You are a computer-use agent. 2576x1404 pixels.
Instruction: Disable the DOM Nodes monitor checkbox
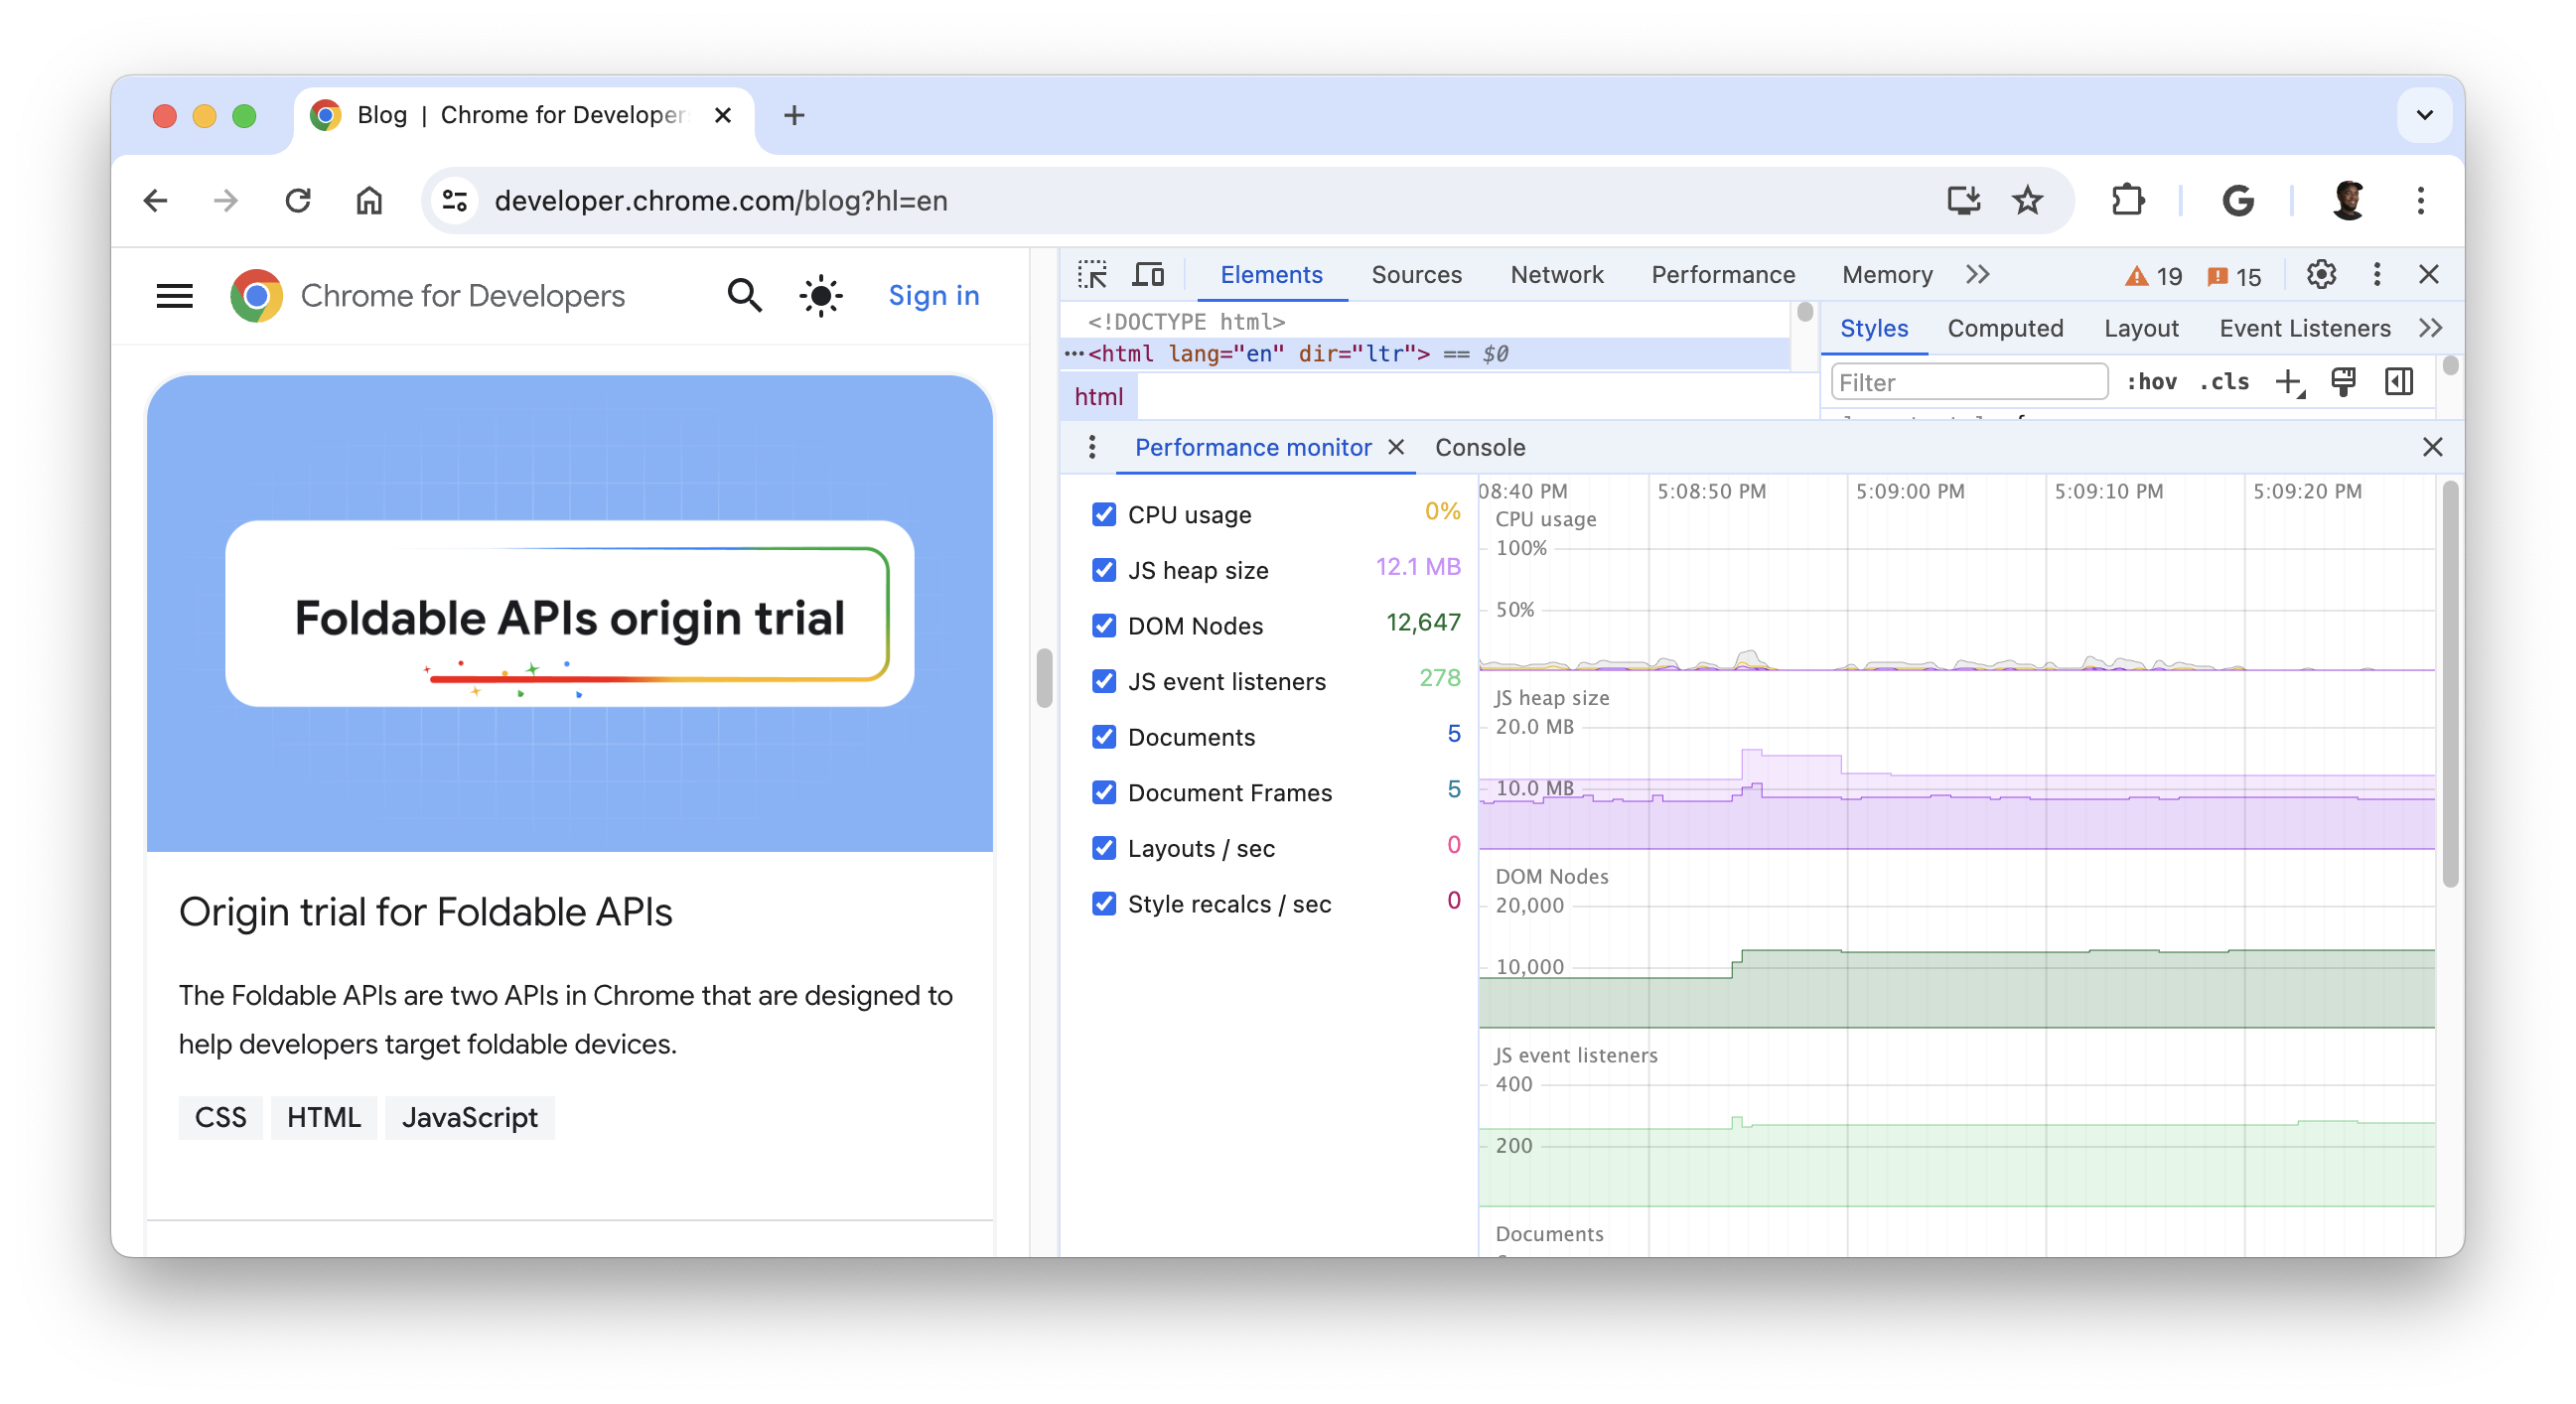1103,625
